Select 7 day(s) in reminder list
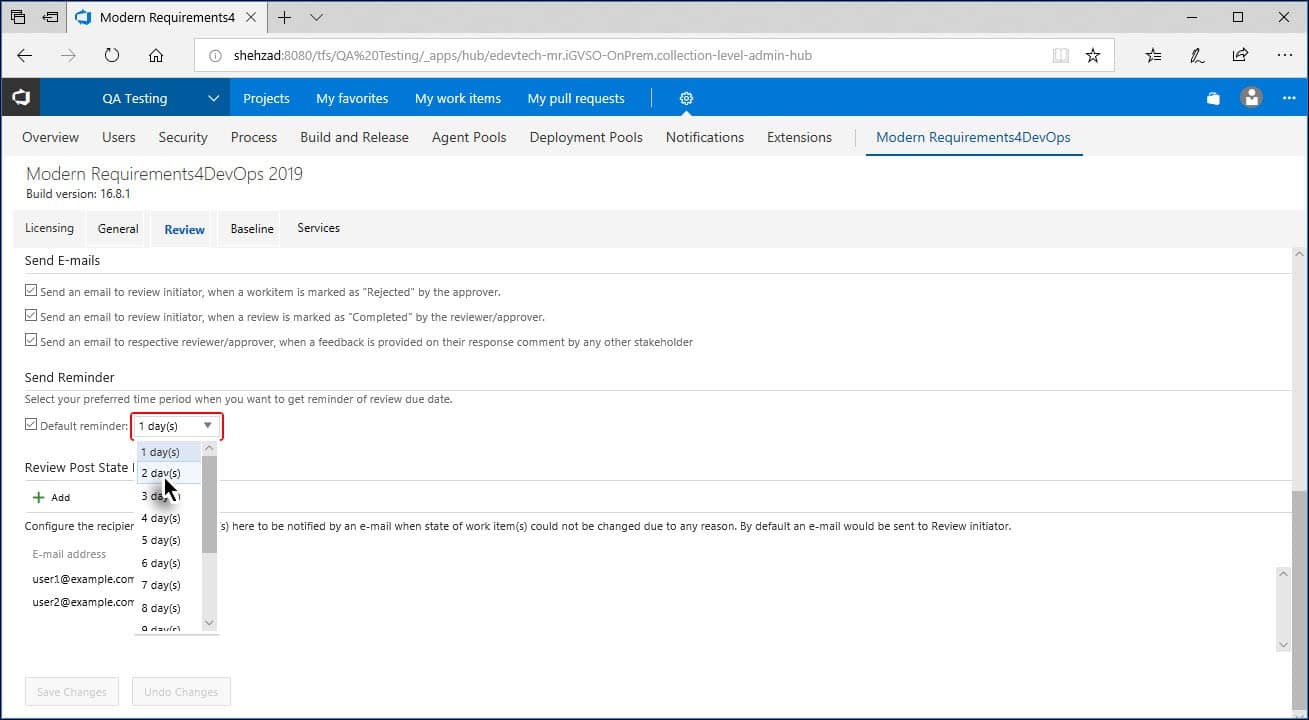Screen dimensions: 1309x720 168,585
